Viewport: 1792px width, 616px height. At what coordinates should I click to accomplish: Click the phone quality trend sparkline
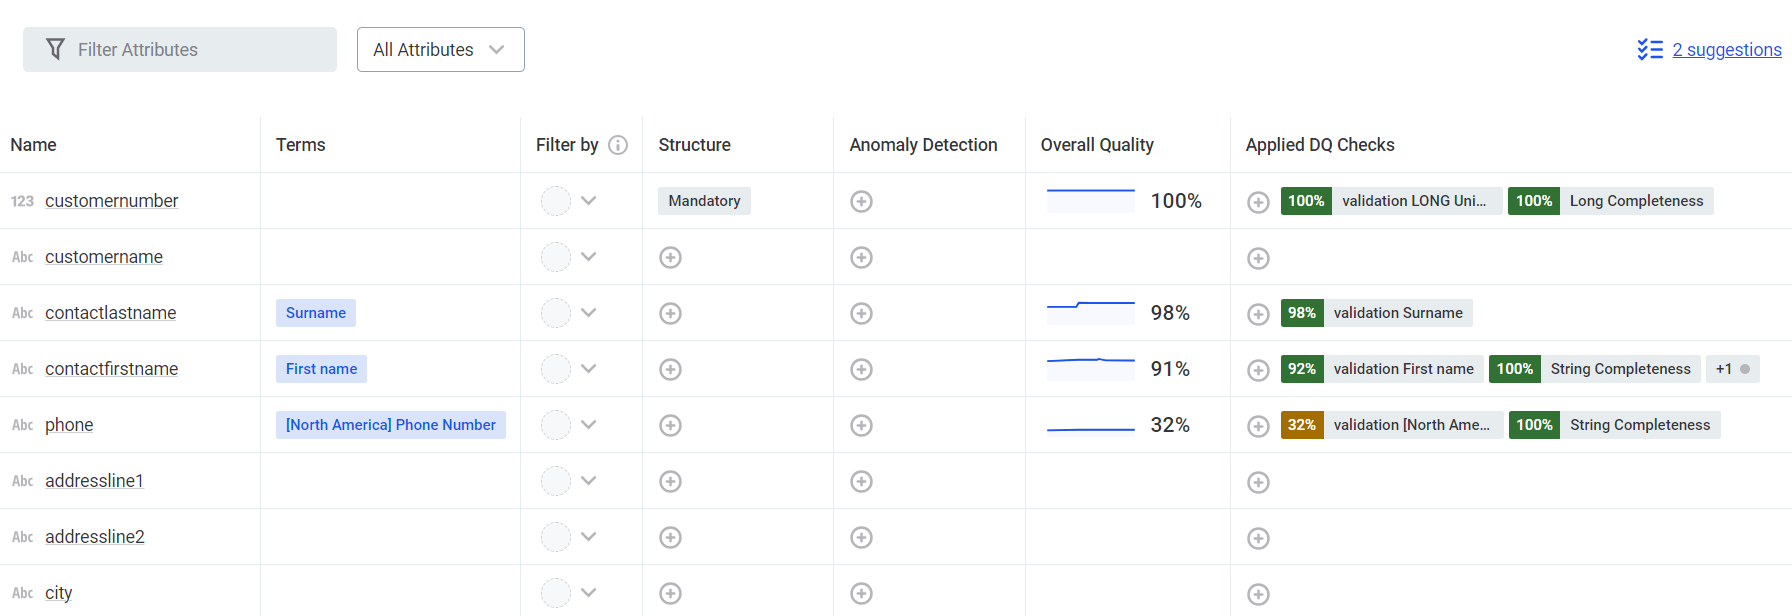point(1090,426)
